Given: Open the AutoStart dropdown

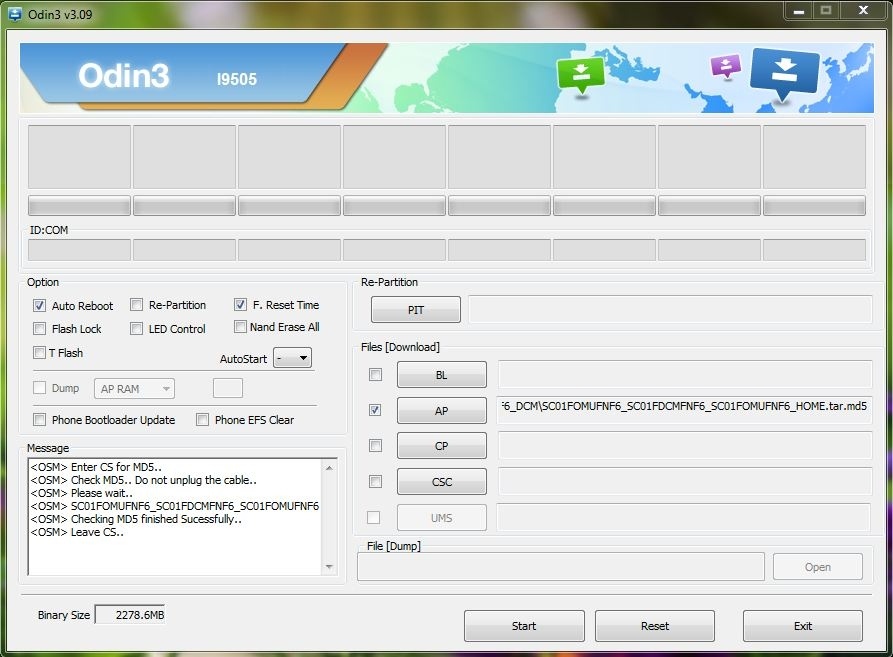Looking at the screenshot, I should click(292, 358).
